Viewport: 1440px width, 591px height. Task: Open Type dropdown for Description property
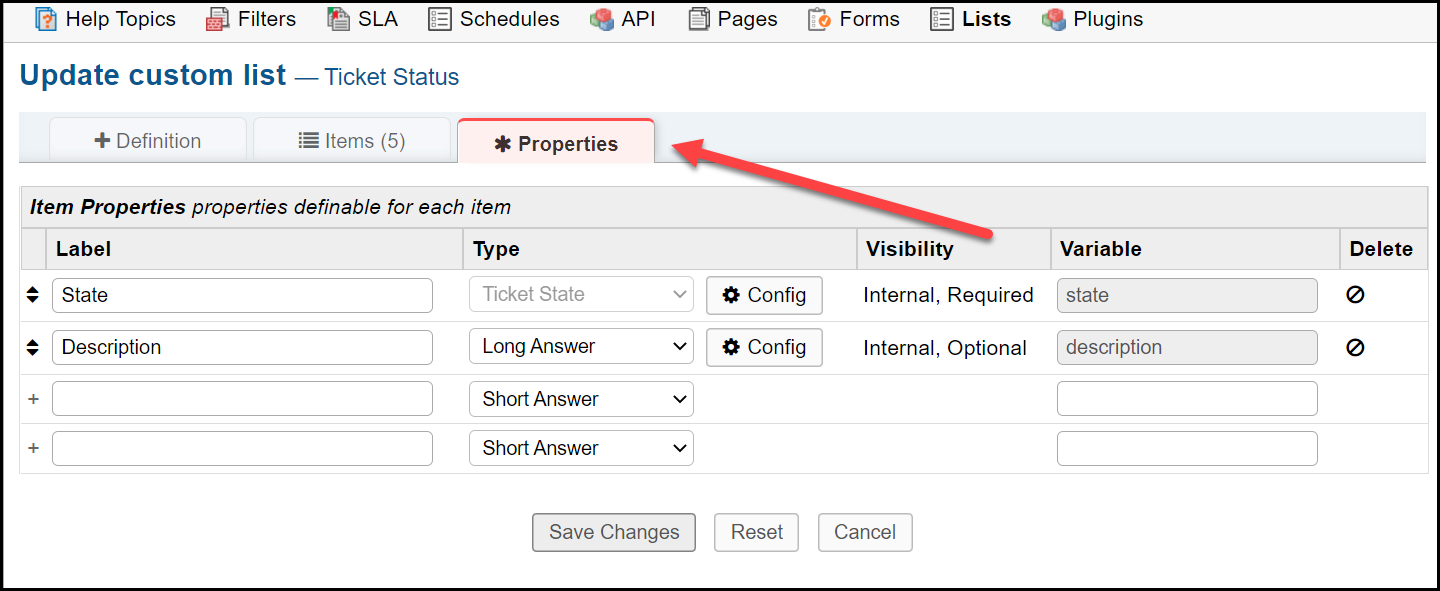coord(581,347)
